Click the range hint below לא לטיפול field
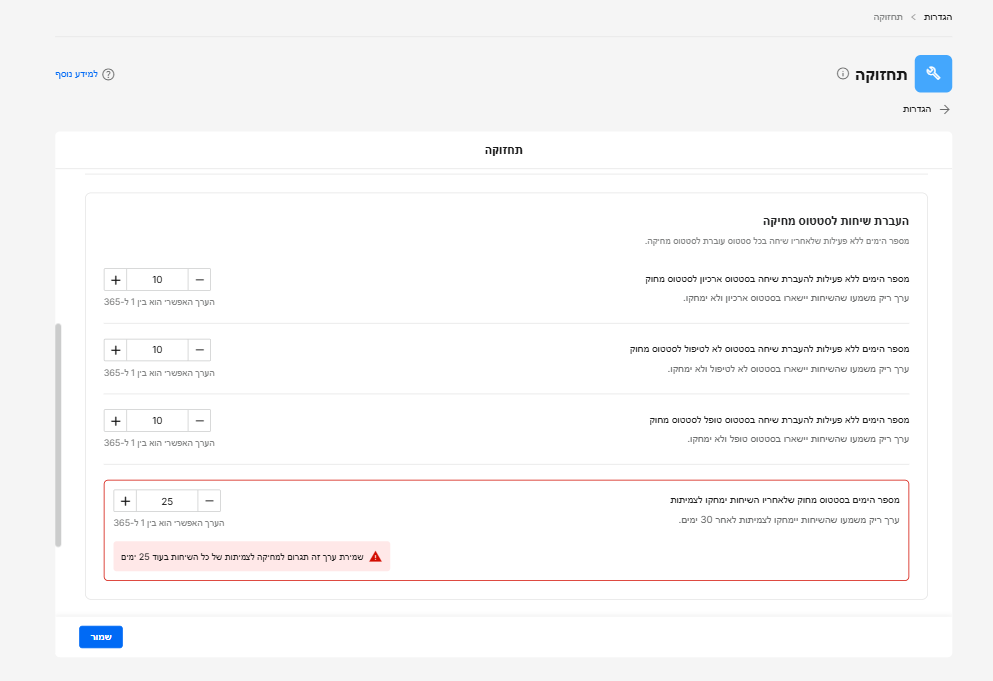Screen dimensions: 993x681 pos(159,372)
